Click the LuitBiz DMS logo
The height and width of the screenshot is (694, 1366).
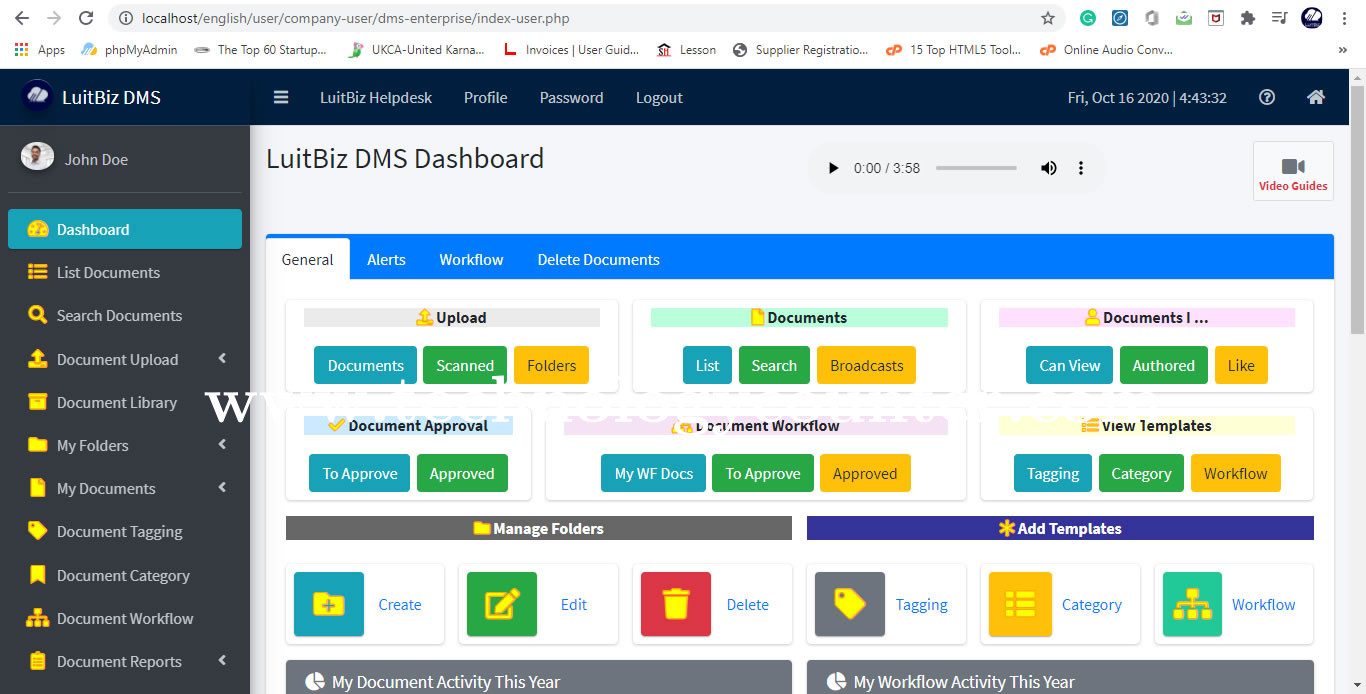38,97
